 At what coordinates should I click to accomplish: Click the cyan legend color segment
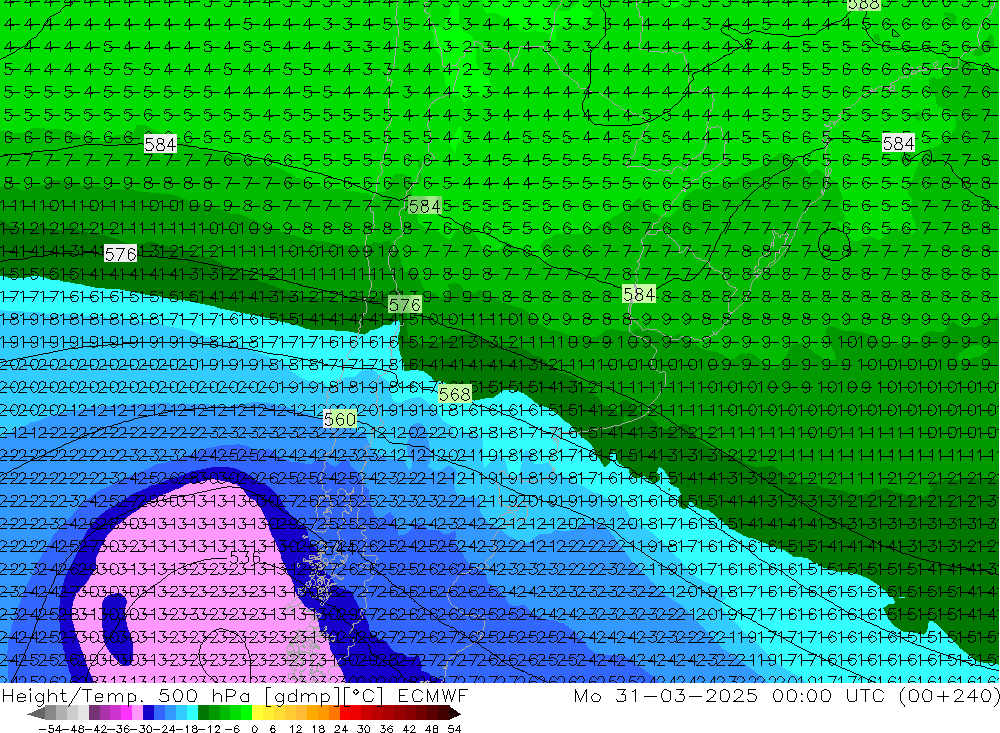tap(192, 713)
